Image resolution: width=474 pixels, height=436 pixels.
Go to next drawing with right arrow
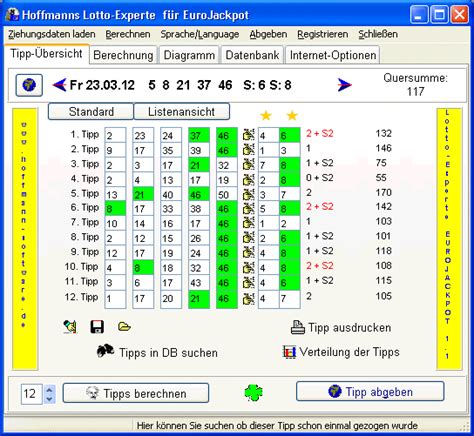(344, 85)
